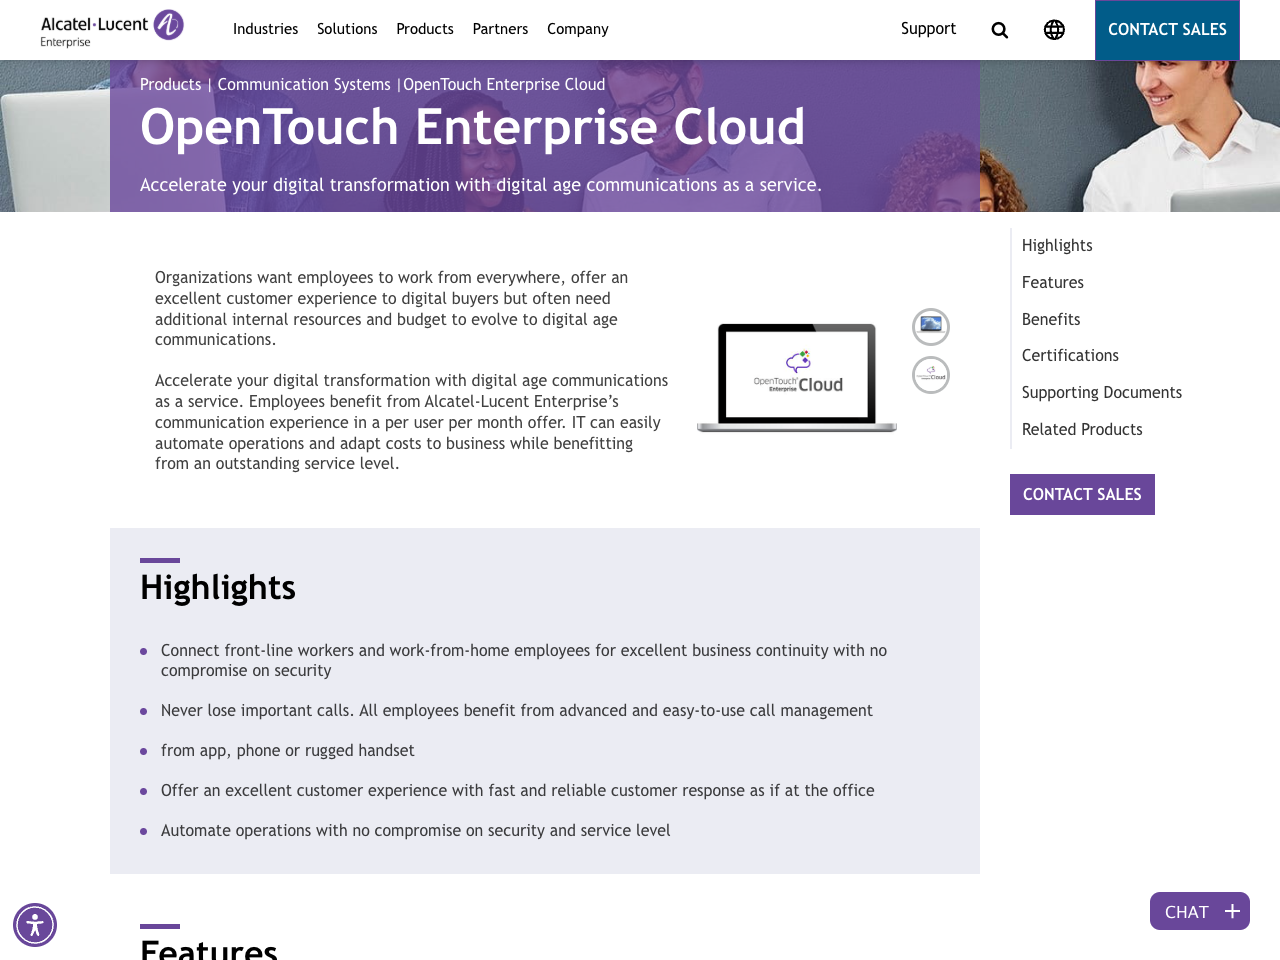Open the Solutions menu
Screen dimensions: 1280x960
click(347, 29)
